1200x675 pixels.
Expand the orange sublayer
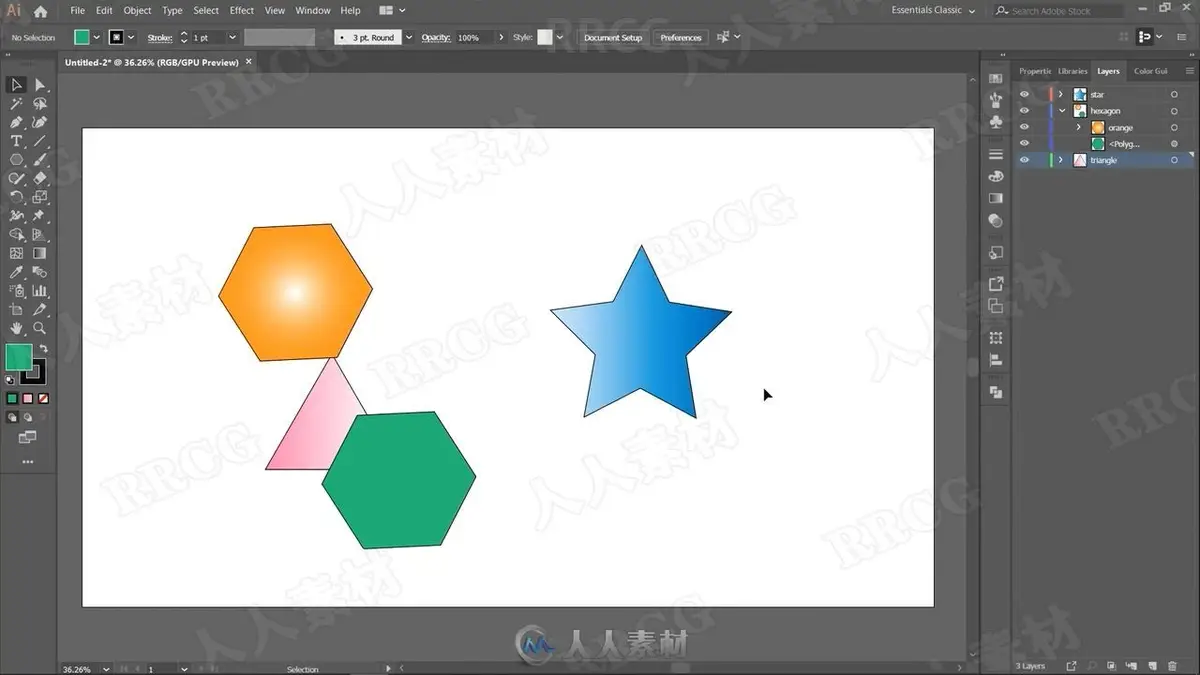coord(1078,127)
